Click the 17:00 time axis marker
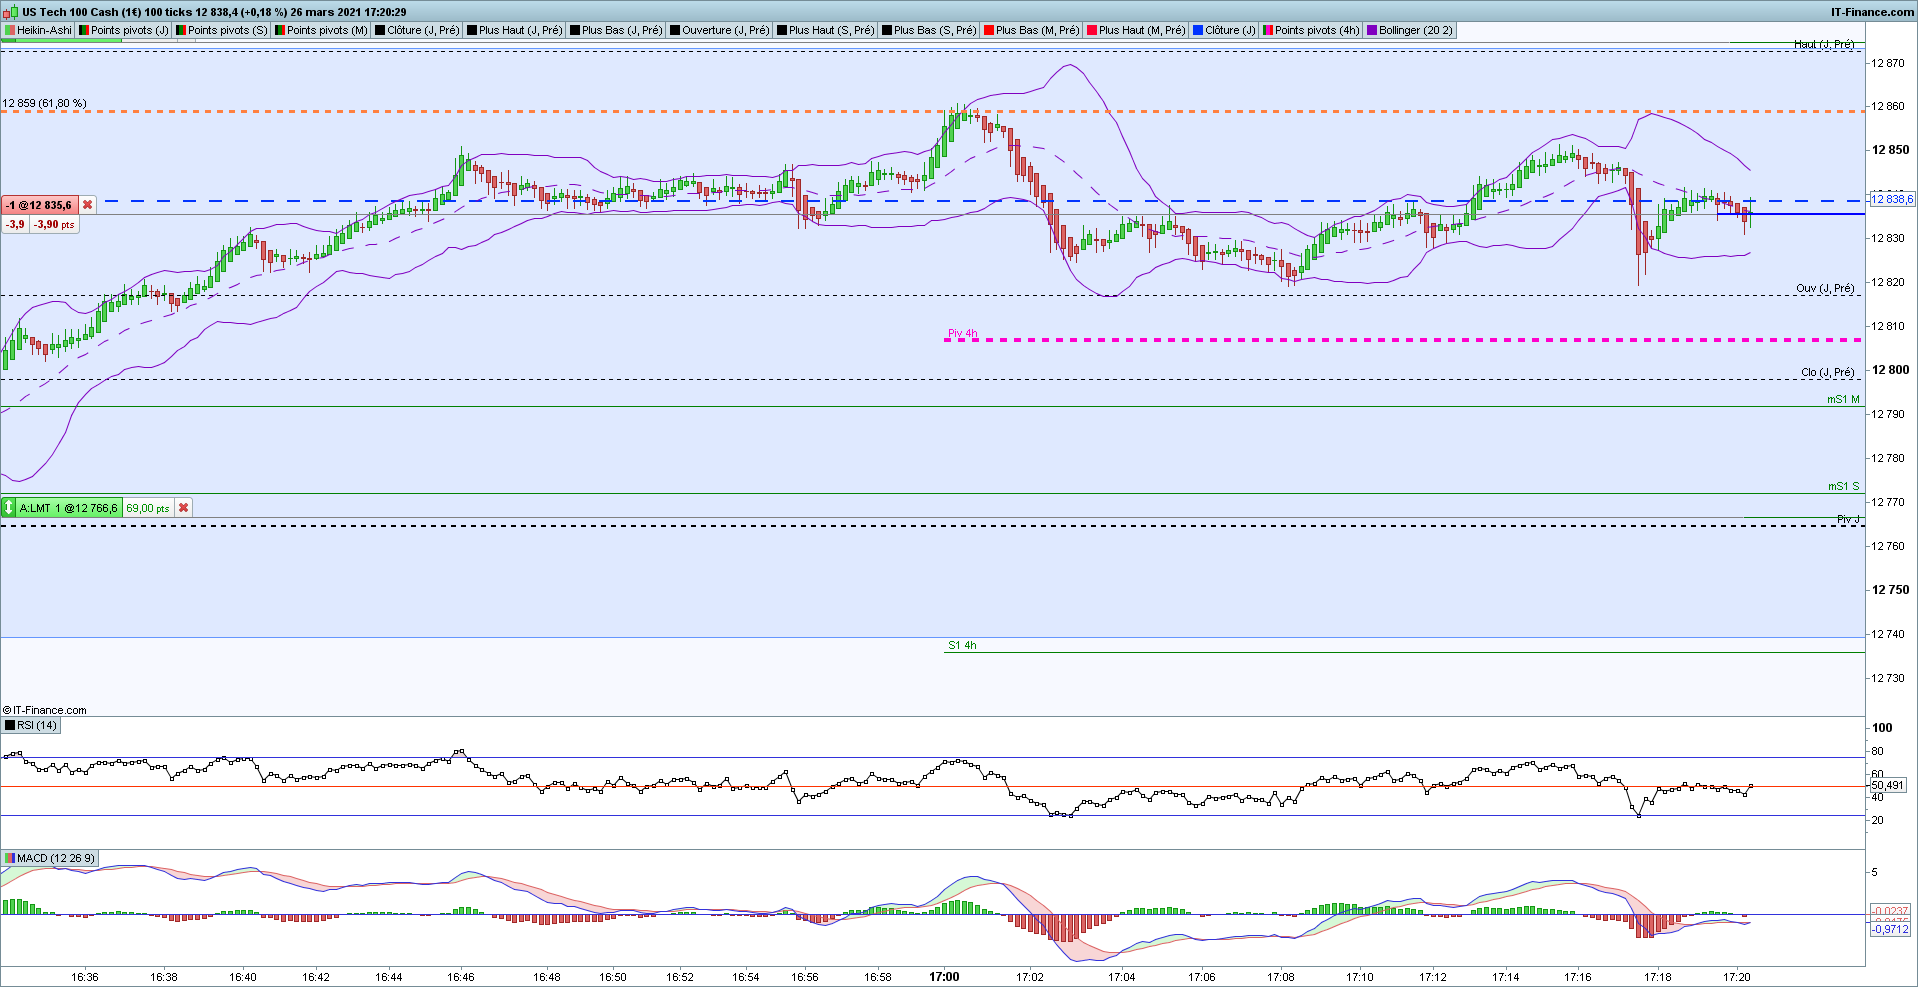1918x987 pixels. coord(944,977)
